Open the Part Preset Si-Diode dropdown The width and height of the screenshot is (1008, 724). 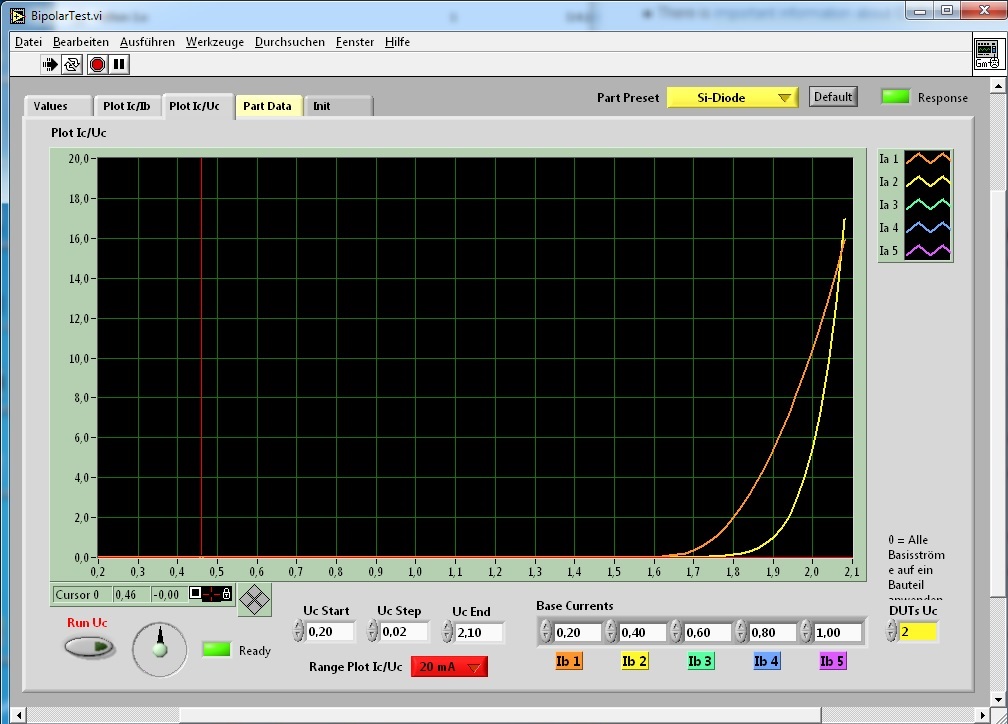732,97
